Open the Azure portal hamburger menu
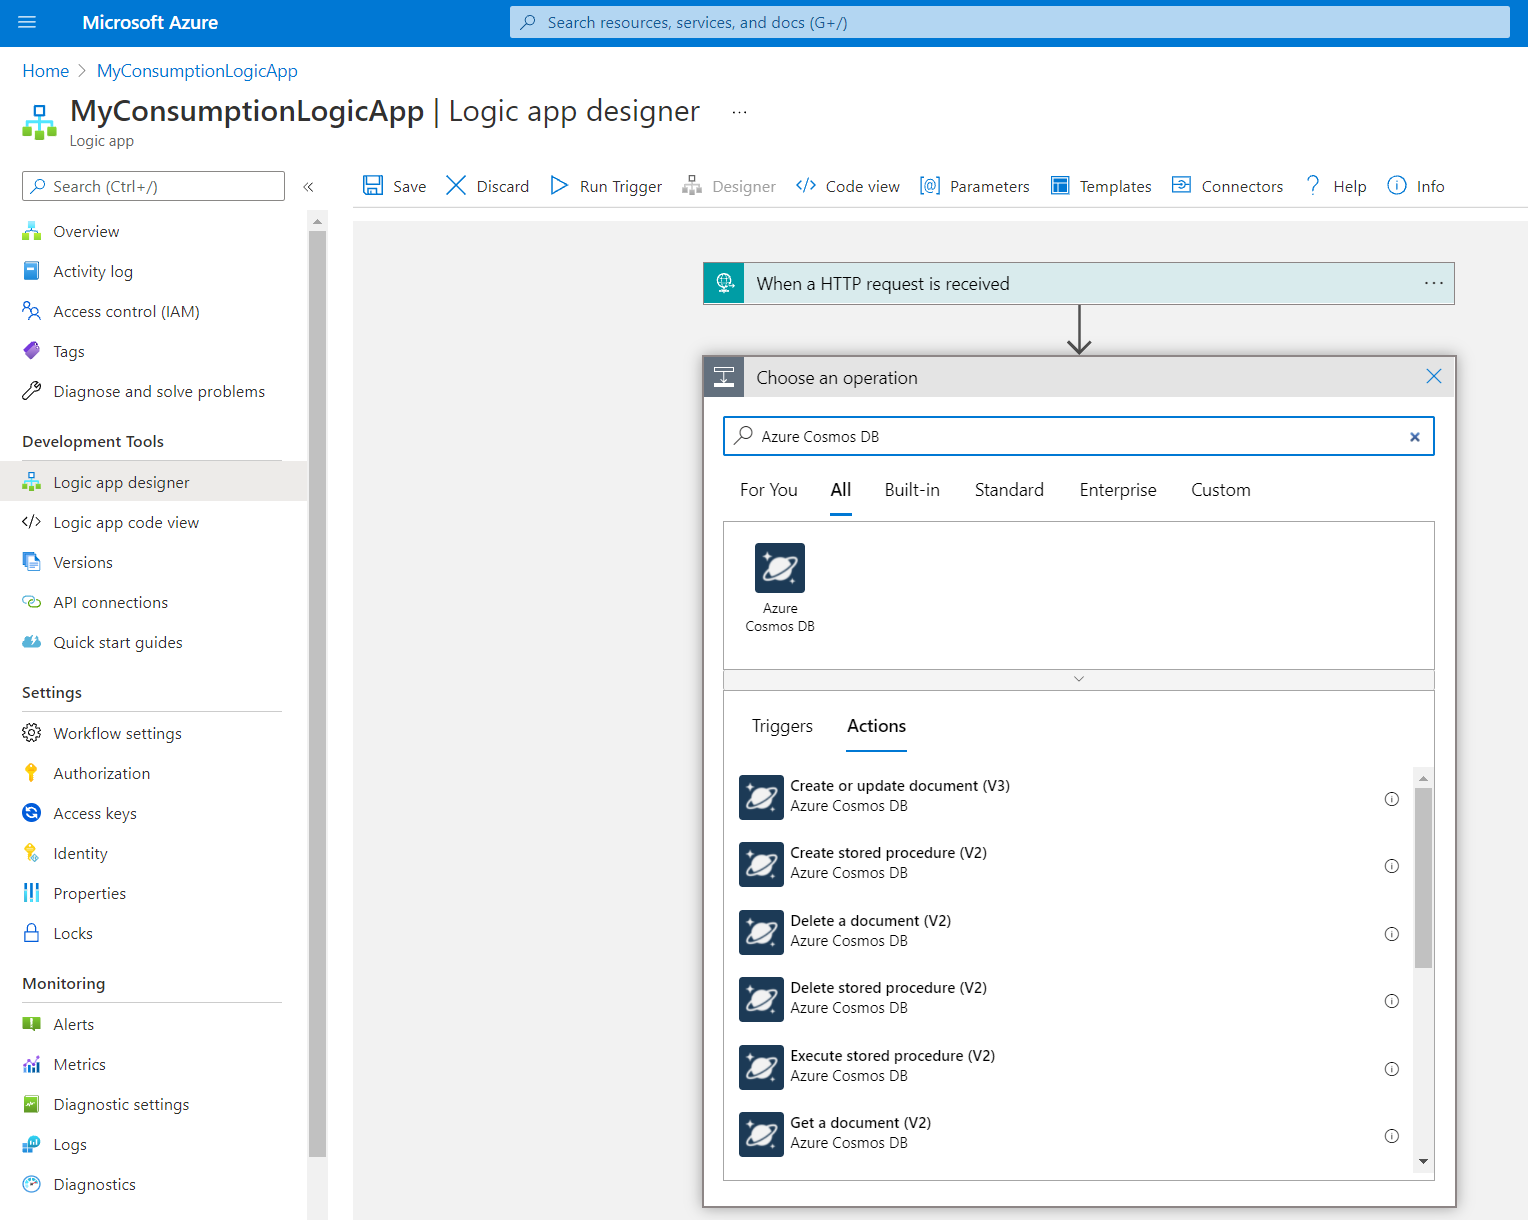 27,22
